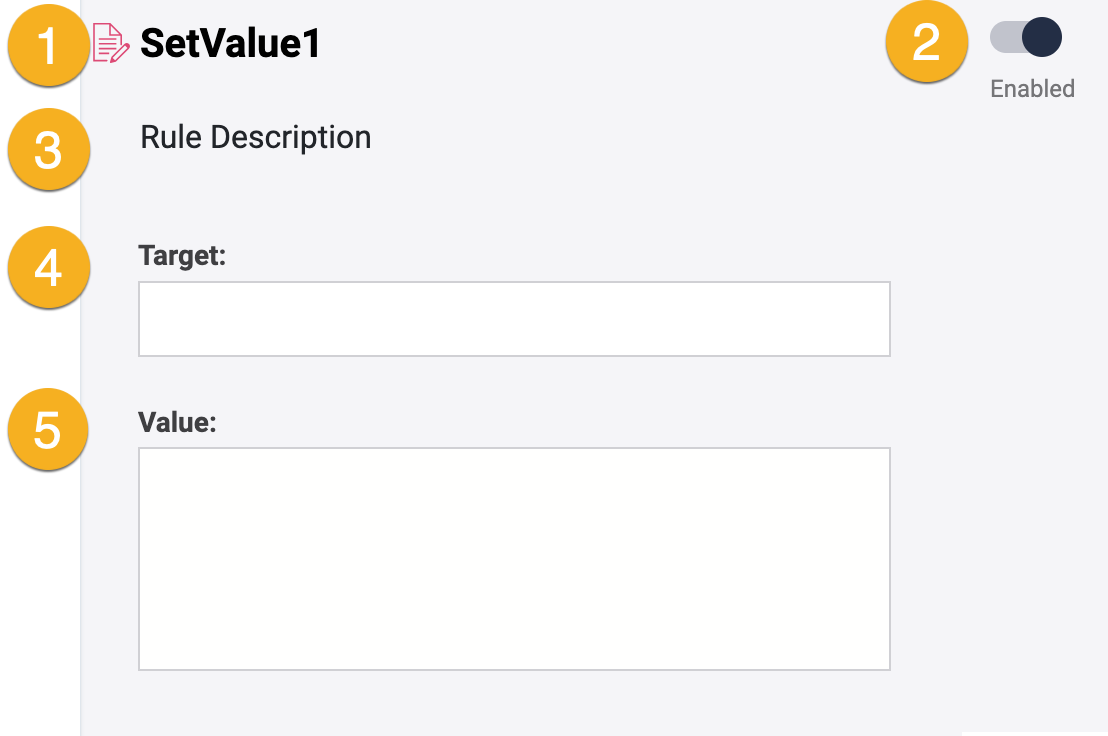Select callout badge number 3
Image resolution: width=1108 pixels, height=736 pixels.
(x=48, y=149)
